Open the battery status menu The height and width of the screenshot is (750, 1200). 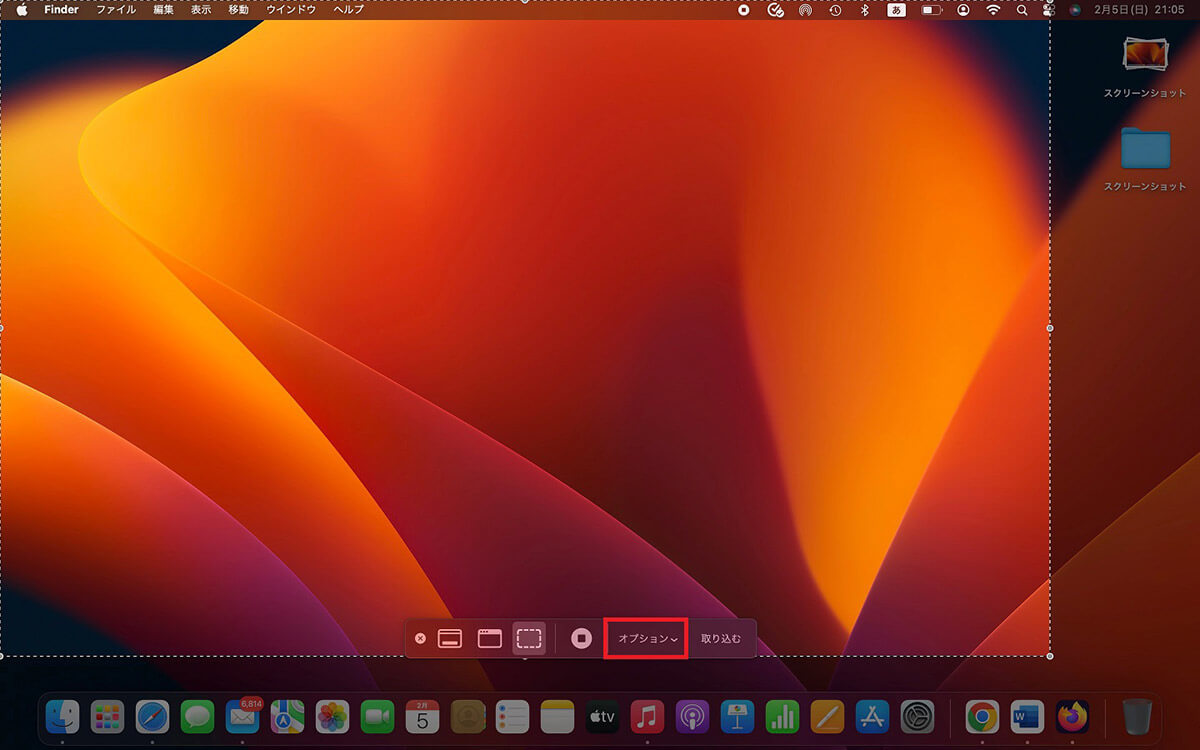click(932, 10)
